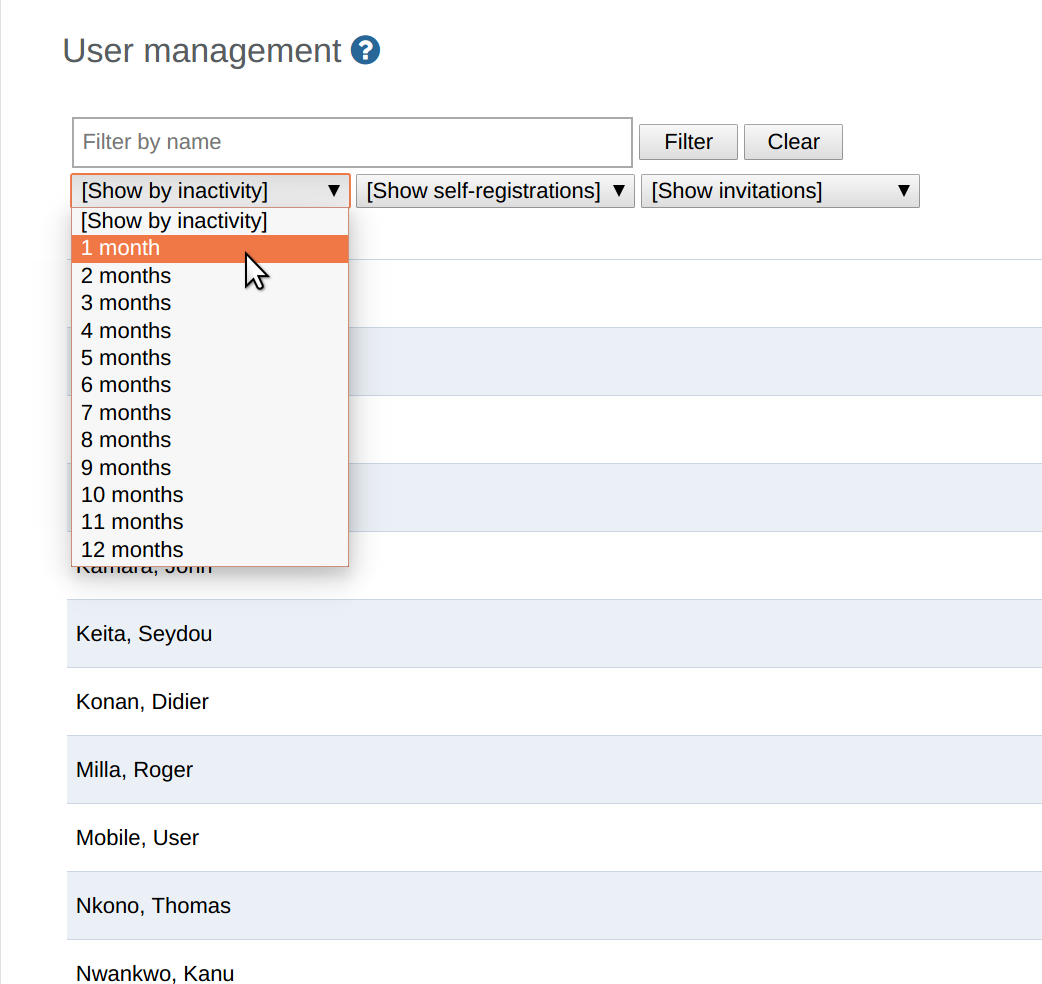Click the help question mark icon
Viewport: 1042px width, 984px height.
[365, 50]
